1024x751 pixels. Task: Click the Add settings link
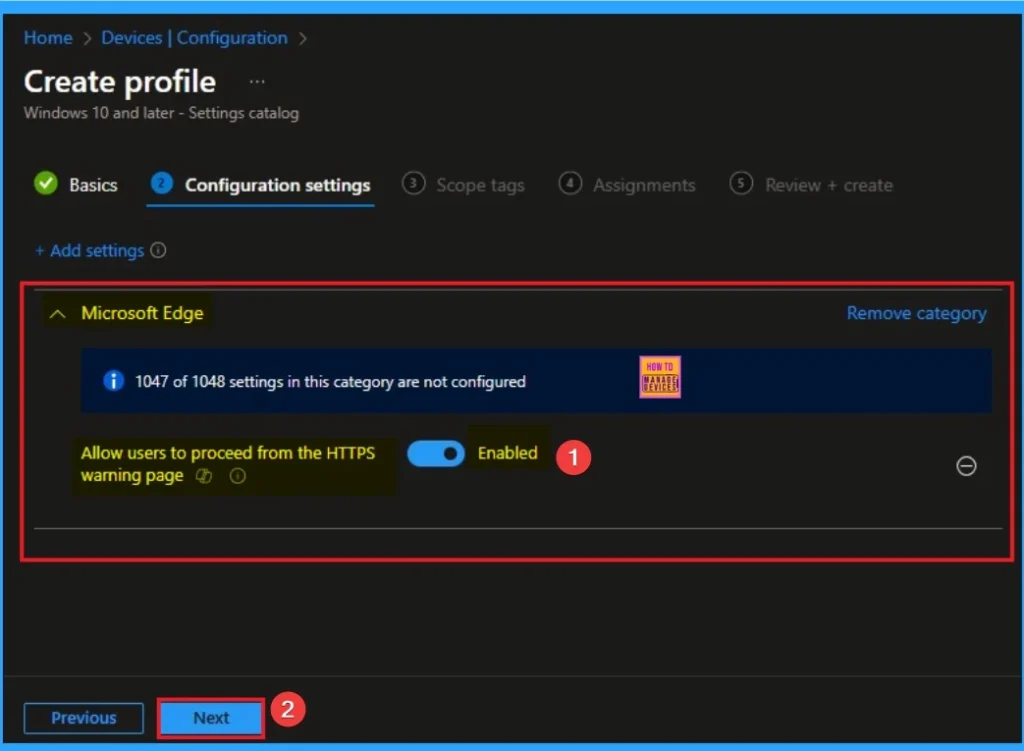coord(90,251)
